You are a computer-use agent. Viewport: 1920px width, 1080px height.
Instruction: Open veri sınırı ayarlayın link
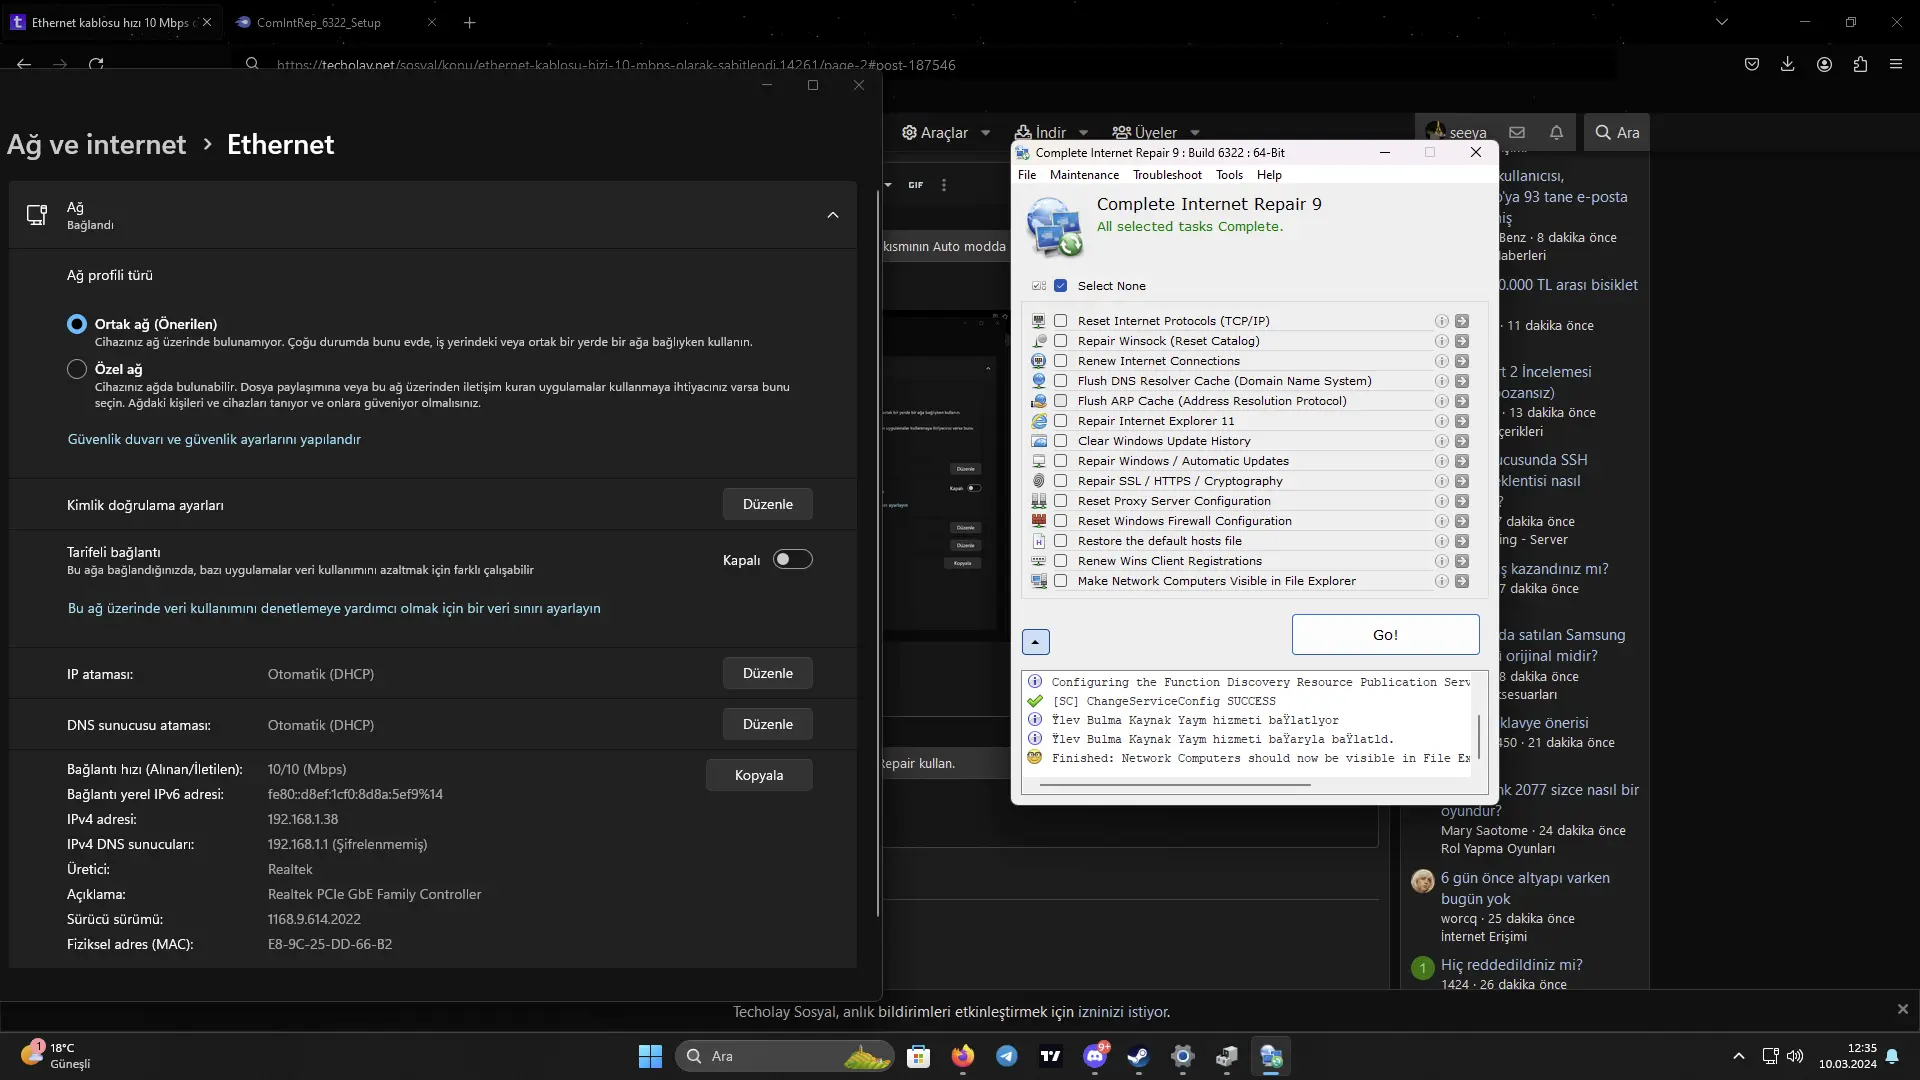point(334,609)
